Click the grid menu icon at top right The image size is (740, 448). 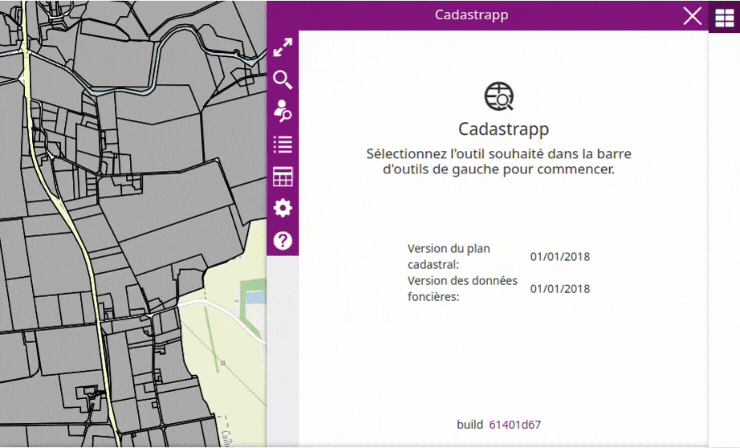724,17
